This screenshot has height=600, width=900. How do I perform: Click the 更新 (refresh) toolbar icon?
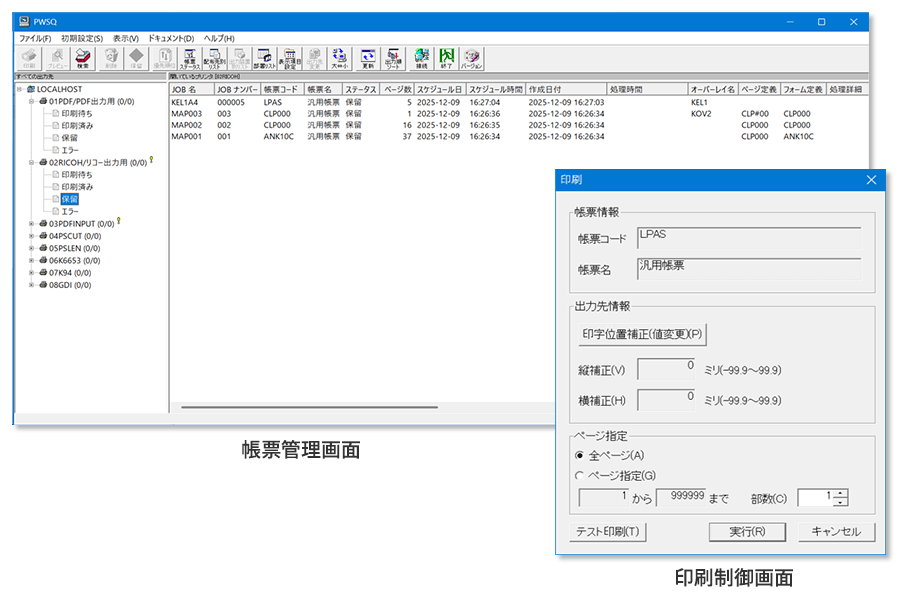pyautogui.click(x=367, y=59)
